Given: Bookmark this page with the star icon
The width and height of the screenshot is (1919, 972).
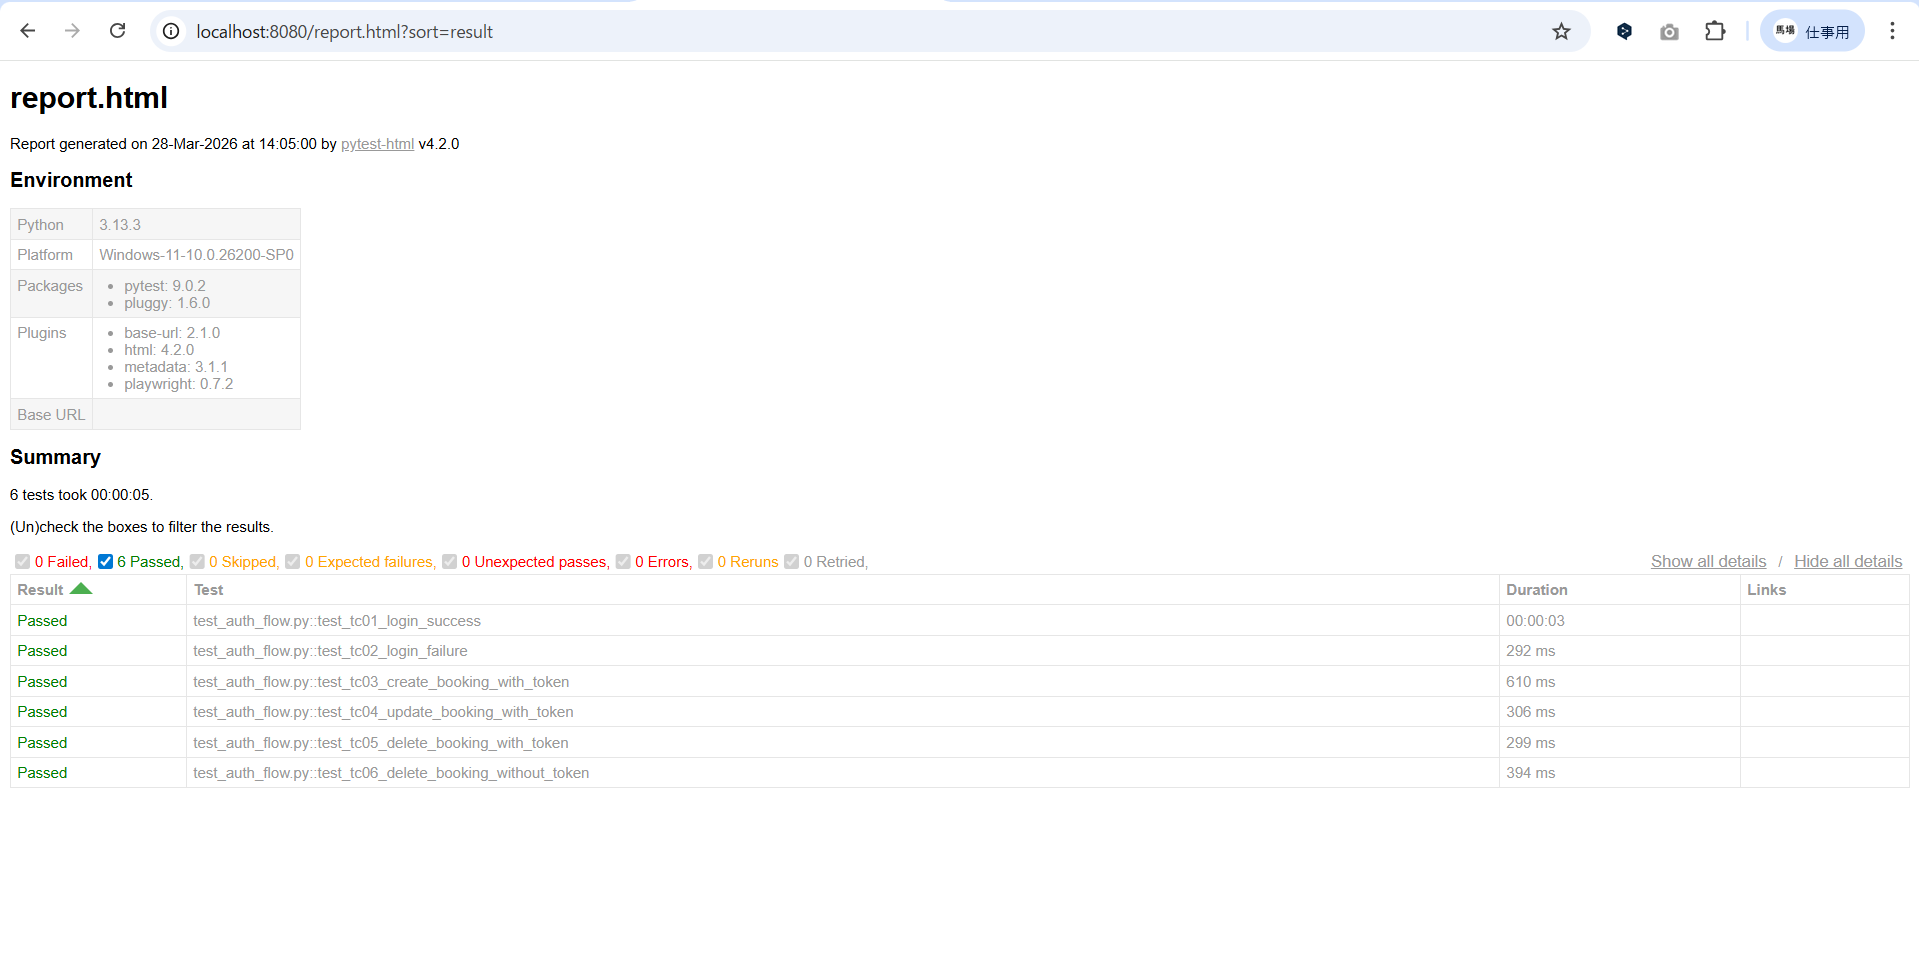Looking at the screenshot, I should (x=1561, y=32).
